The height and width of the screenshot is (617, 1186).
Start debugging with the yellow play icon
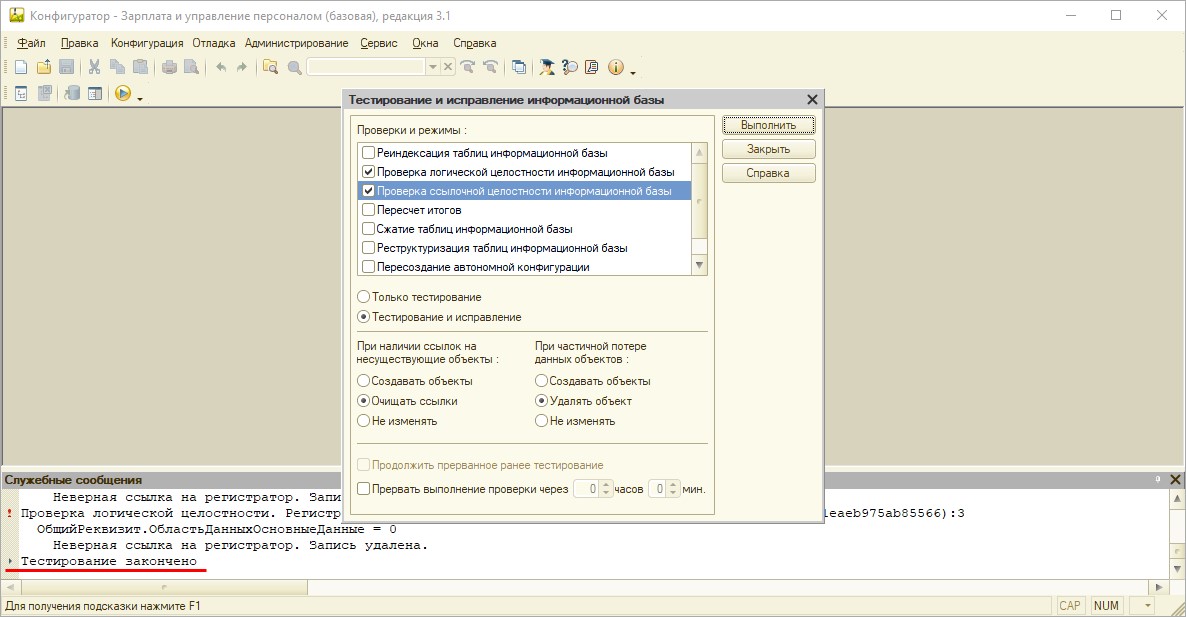point(123,94)
